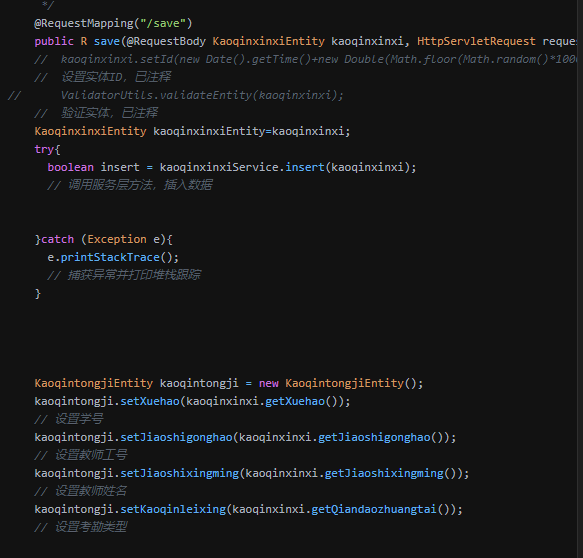Click the 'boolean insert' declaration
This screenshot has height=558, width=583.
[x=93, y=167]
